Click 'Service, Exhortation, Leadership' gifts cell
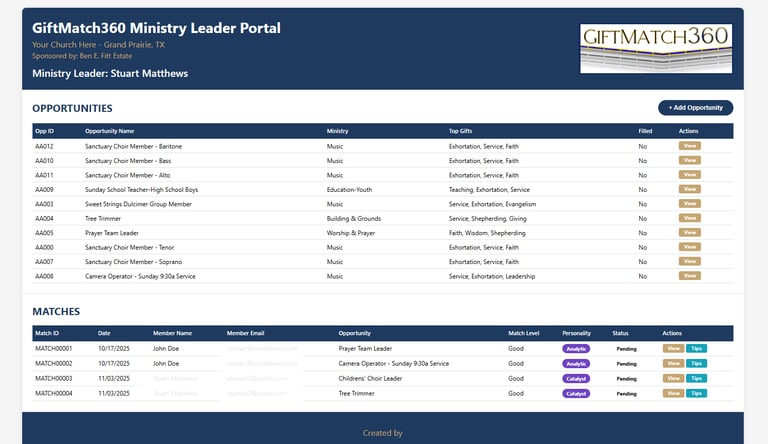 (492, 276)
